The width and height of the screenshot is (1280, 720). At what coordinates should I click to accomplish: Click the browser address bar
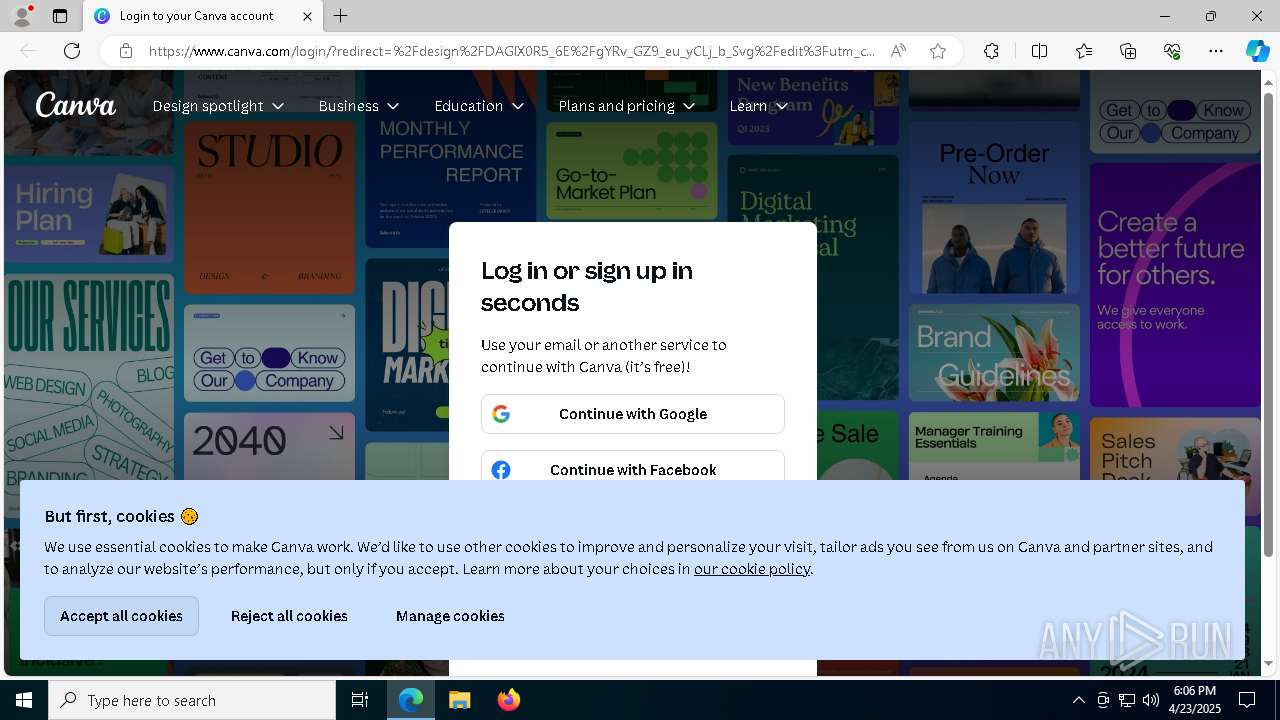click(512, 51)
